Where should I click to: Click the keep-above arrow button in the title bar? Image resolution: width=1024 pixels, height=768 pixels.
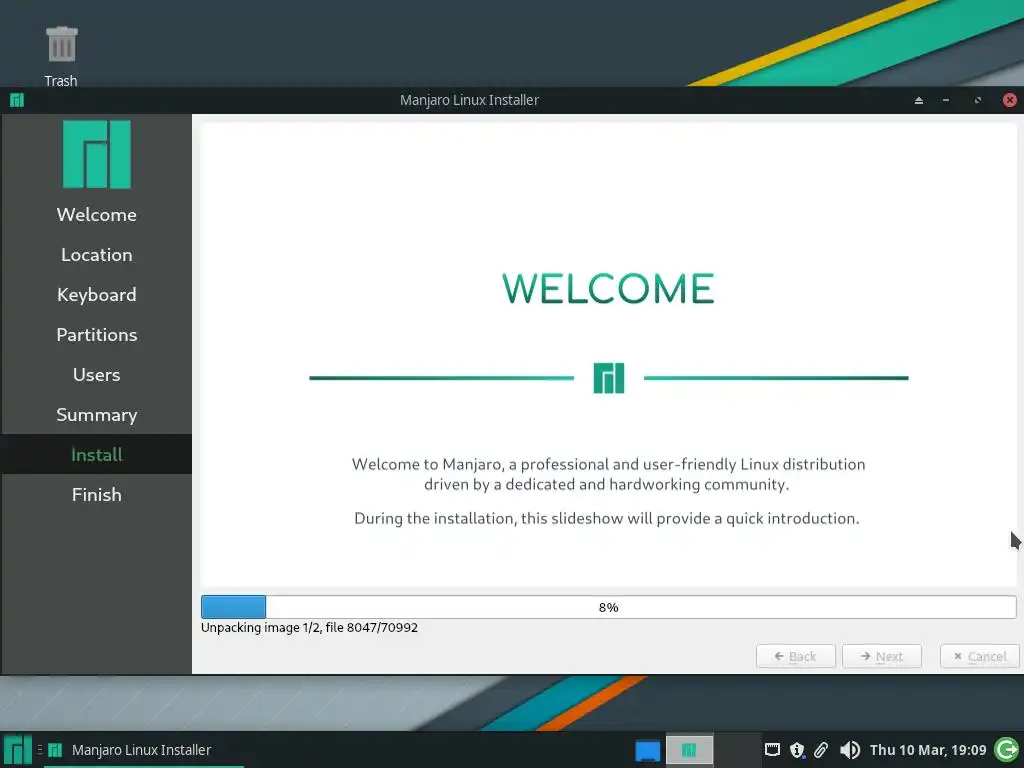[919, 100]
